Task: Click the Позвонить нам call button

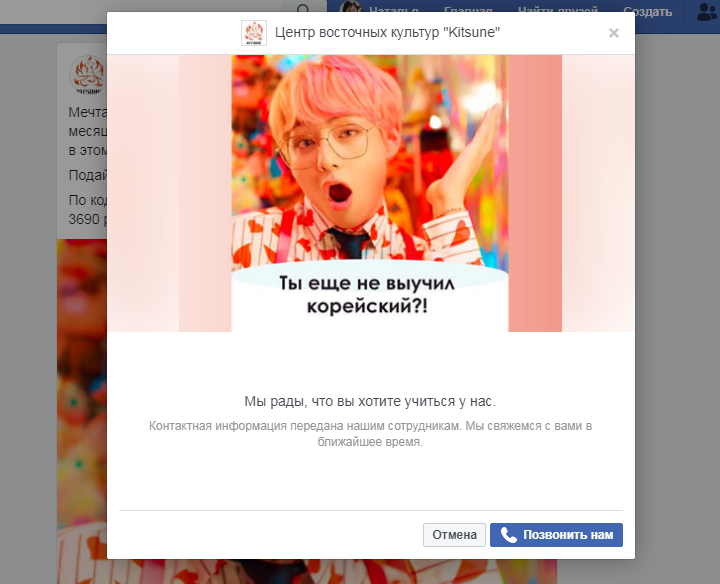Action: [x=556, y=535]
